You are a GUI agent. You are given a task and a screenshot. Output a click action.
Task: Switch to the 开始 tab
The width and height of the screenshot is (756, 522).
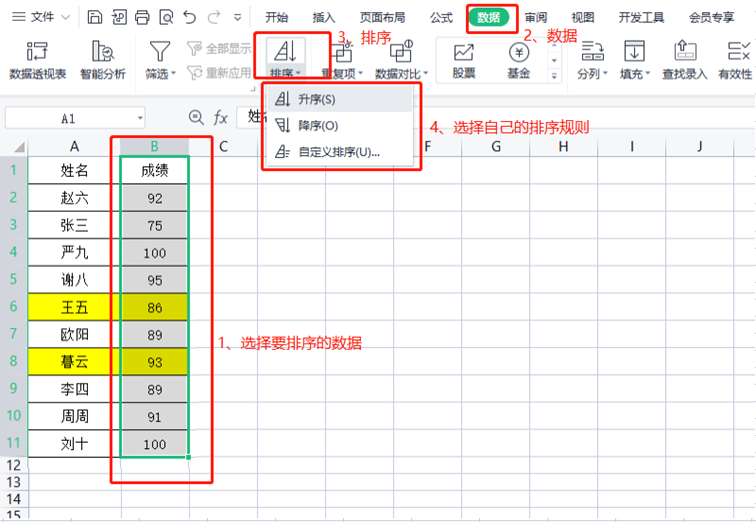click(x=277, y=18)
